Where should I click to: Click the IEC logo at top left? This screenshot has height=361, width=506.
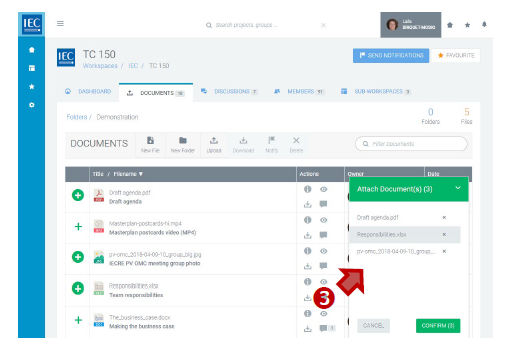pos(32,24)
